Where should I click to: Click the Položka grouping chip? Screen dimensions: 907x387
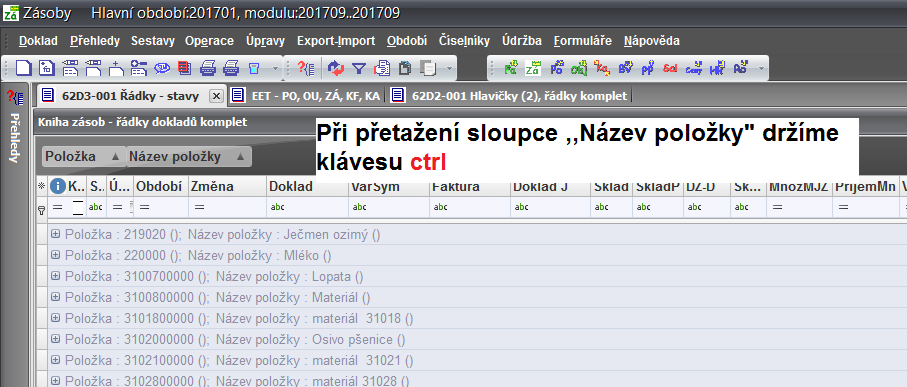pyautogui.click(x=83, y=156)
